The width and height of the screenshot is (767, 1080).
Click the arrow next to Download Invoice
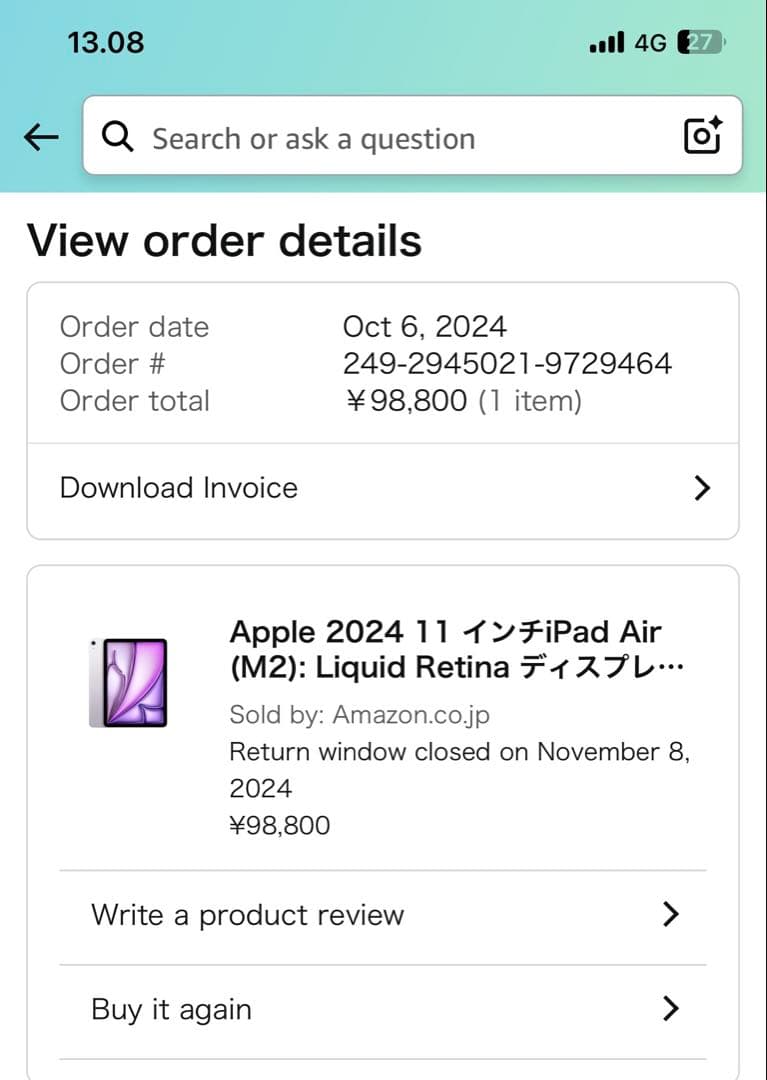pyautogui.click(x=701, y=488)
